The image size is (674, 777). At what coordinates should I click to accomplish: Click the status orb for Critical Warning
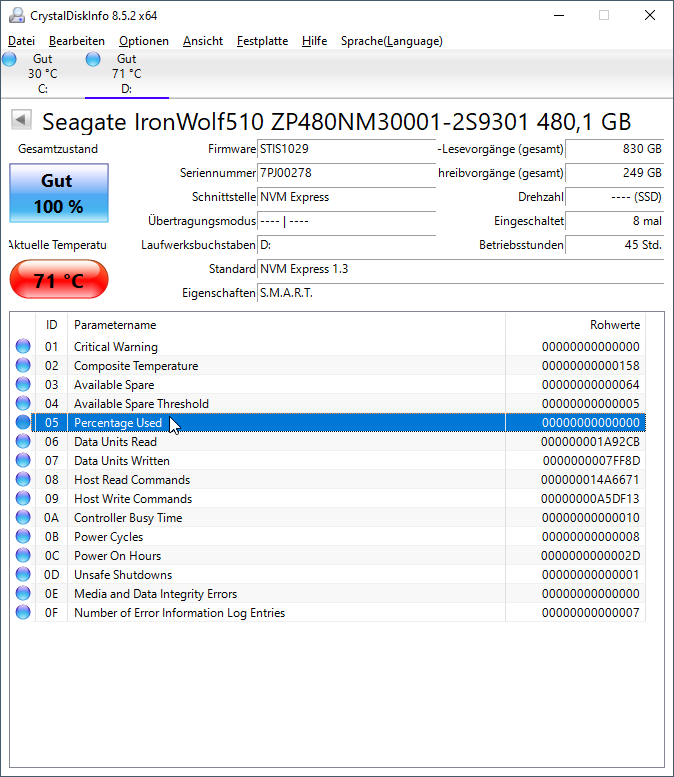[23, 346]
